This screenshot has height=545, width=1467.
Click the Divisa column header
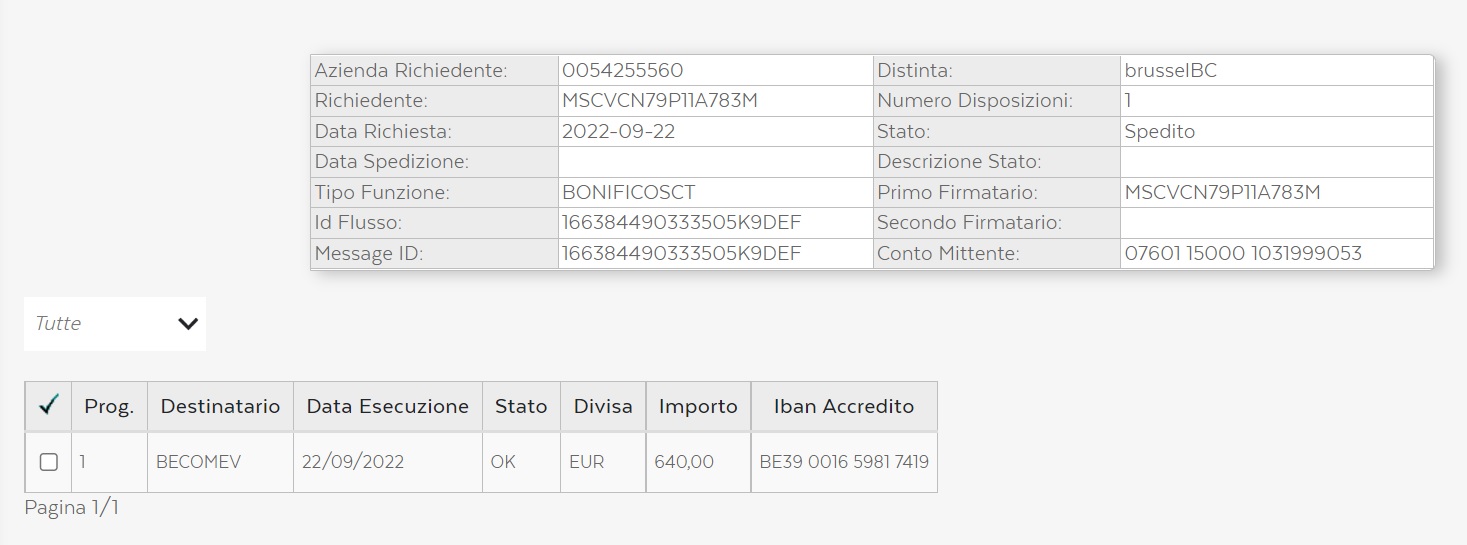[603, 407]
